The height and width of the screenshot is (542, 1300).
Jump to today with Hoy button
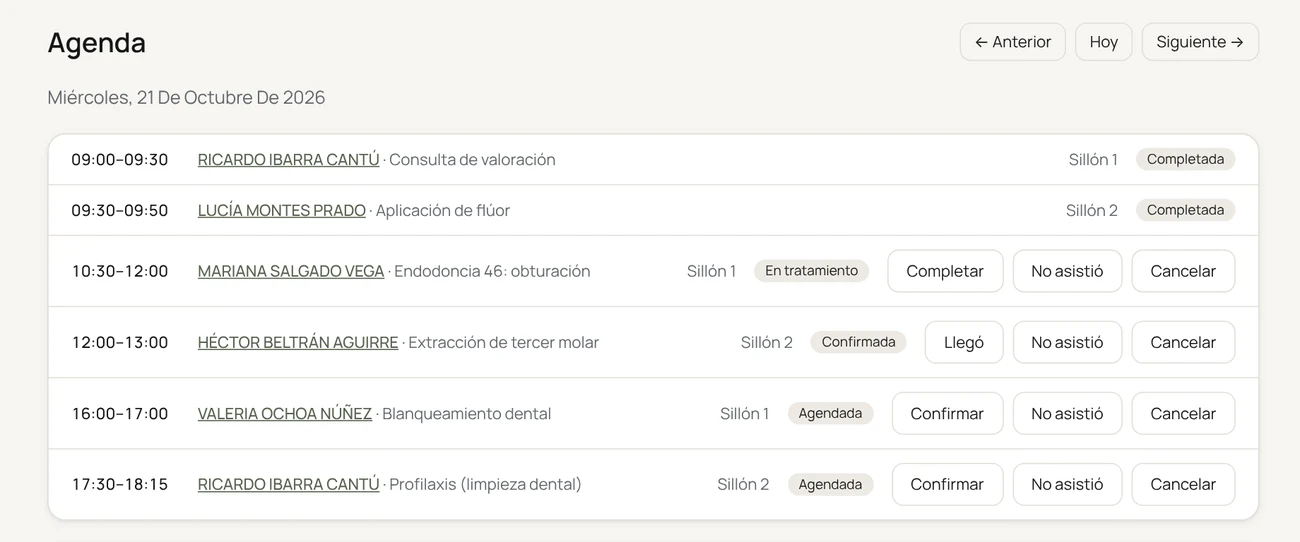click(x=1103, y=42)
